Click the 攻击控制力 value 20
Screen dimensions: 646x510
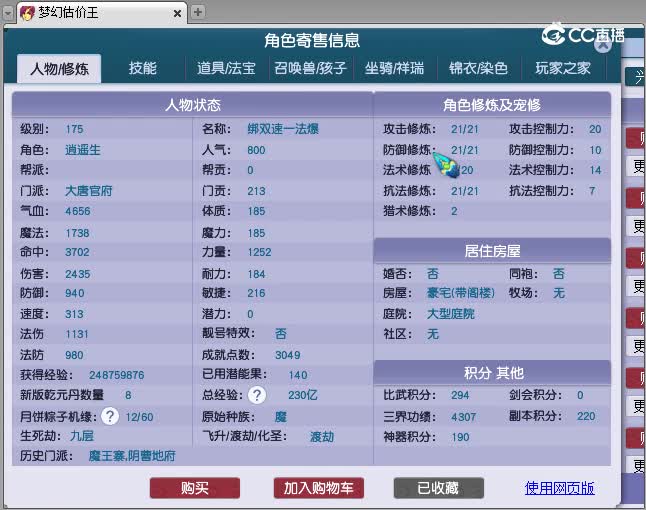point(595,129)
